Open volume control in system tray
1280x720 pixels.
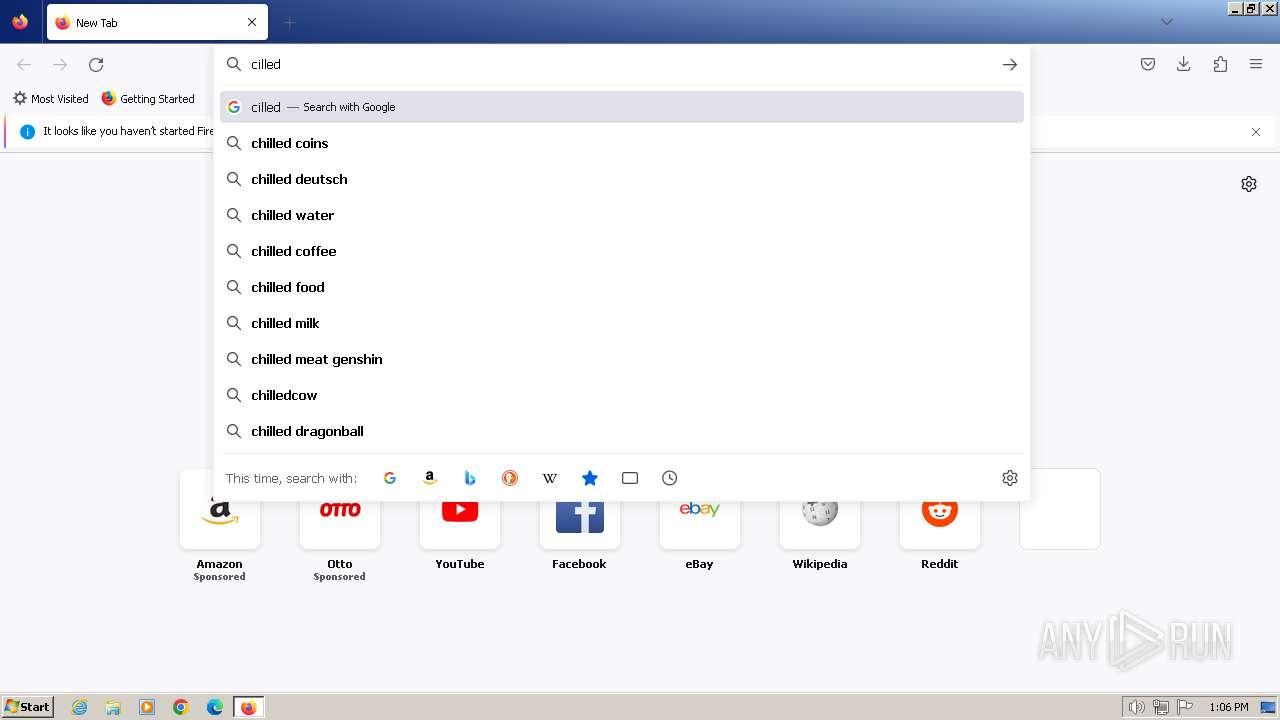click(x=1137, y=707)
